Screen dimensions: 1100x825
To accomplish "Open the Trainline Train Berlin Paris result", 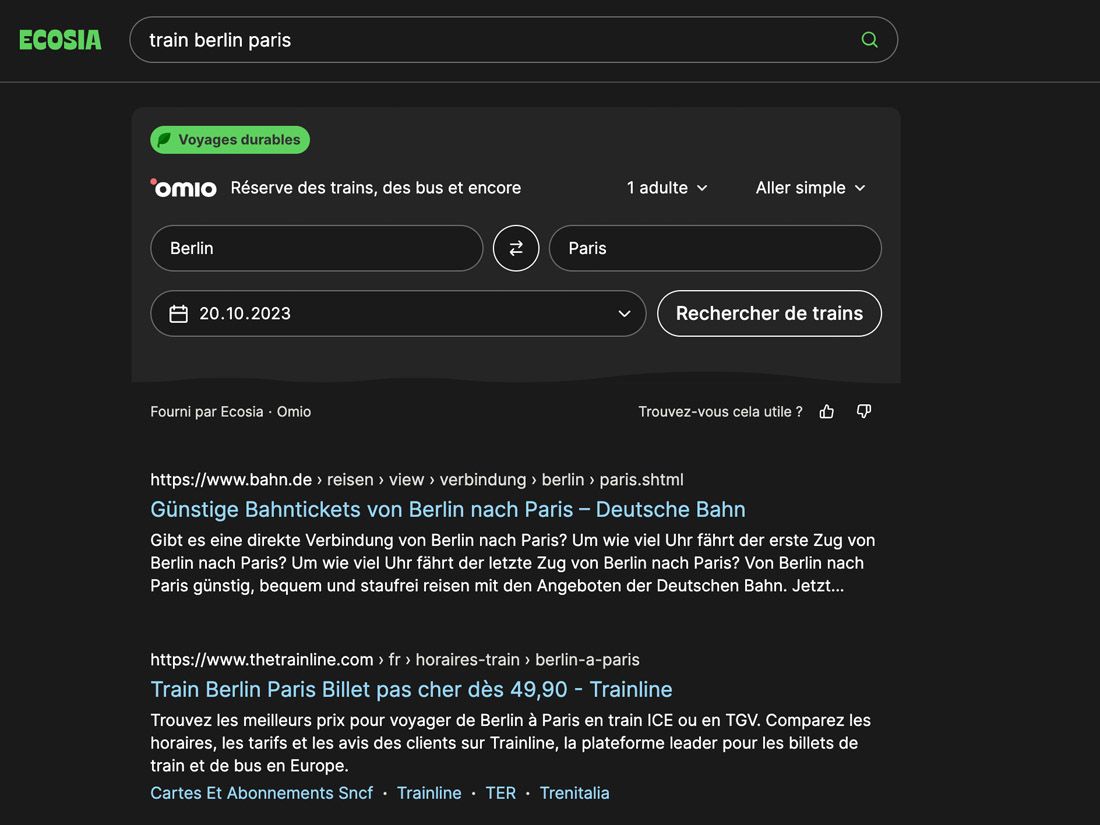I will [x=411, y=690].
